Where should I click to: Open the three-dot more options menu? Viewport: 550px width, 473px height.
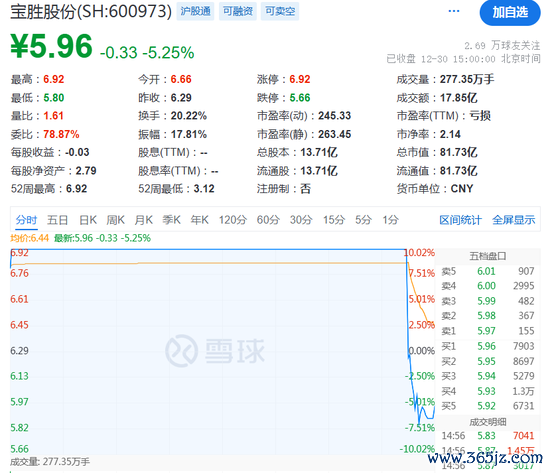[x=454, y=11]
